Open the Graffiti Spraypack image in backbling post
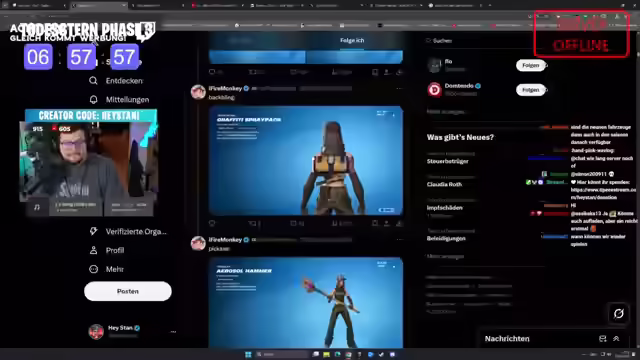The image size is (640, 360). tap(306, 160)
